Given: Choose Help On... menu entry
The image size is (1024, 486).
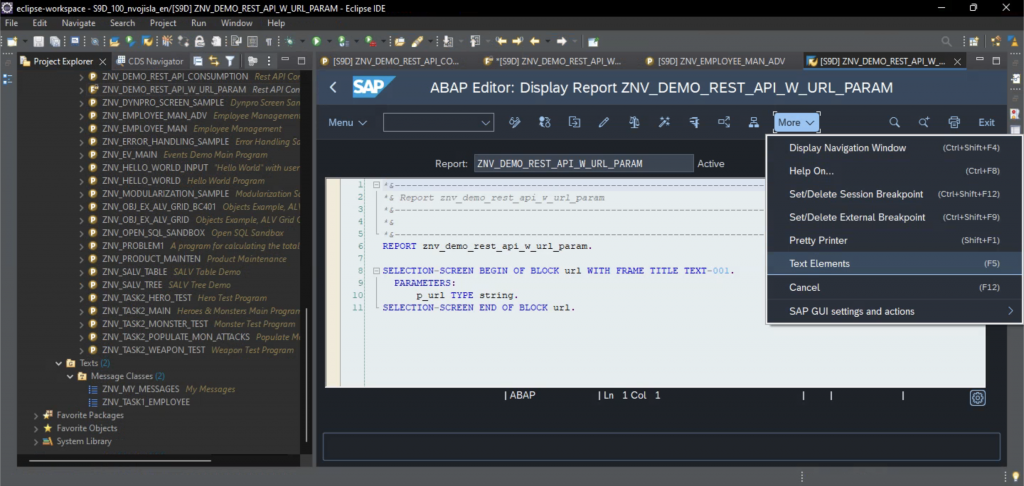Looking at the screenshot, I should 894,171.
